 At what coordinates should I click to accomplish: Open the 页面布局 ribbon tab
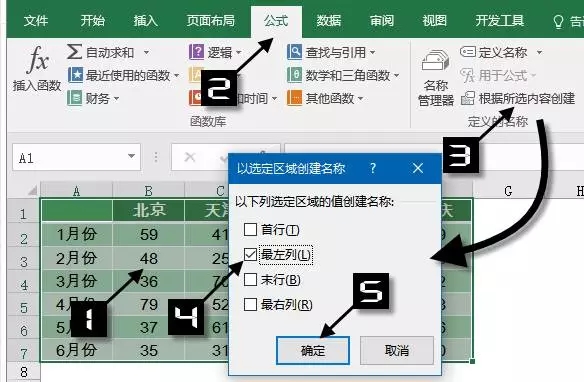tap(211, 20)
